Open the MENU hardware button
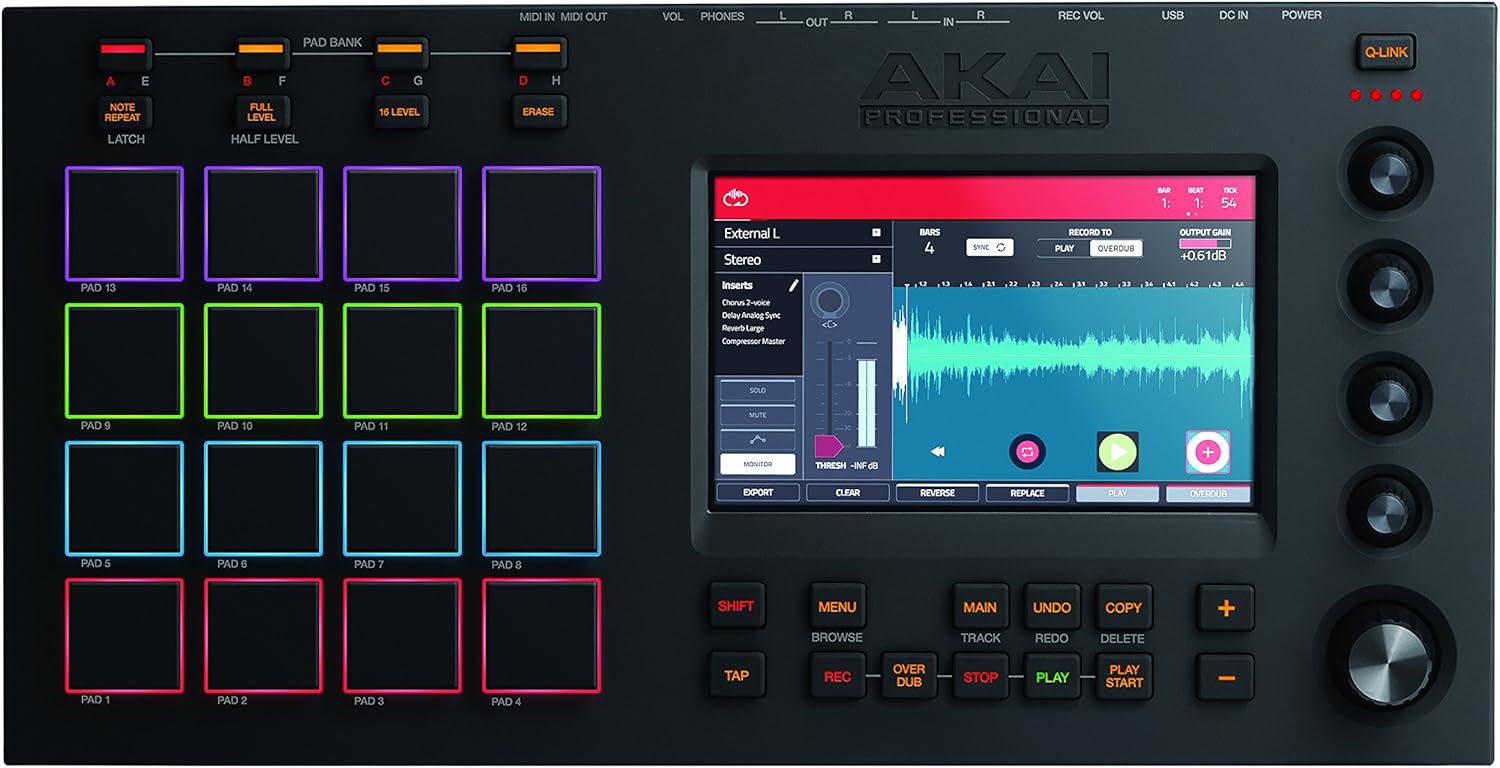The image size is (1500, 768). pos(837,607)
